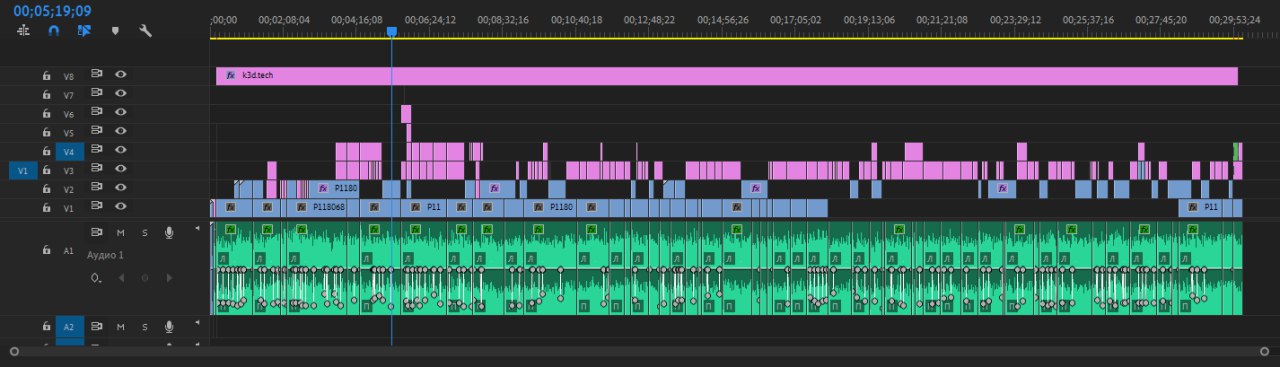Image resolution: width=1280 pixels, height=367 pixels.
Task: Open Timeline Display Settings wrench
Action: (145, 30)
